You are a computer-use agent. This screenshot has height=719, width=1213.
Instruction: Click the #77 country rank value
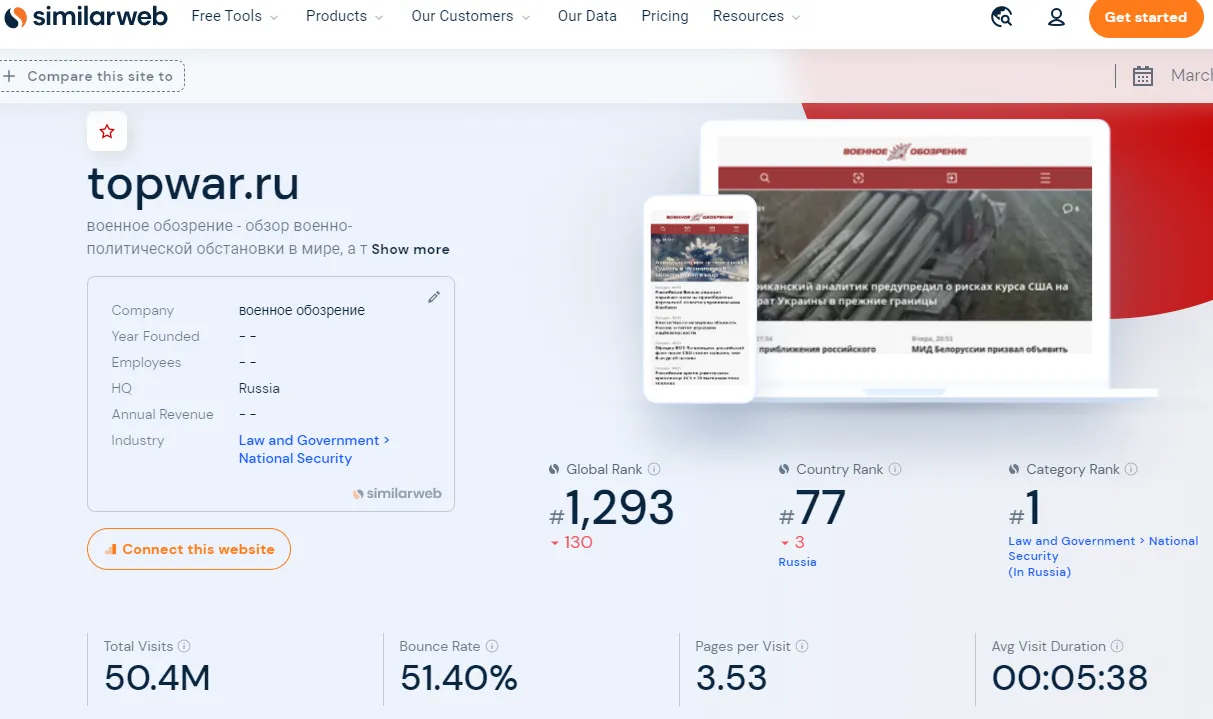coord(812,509)
